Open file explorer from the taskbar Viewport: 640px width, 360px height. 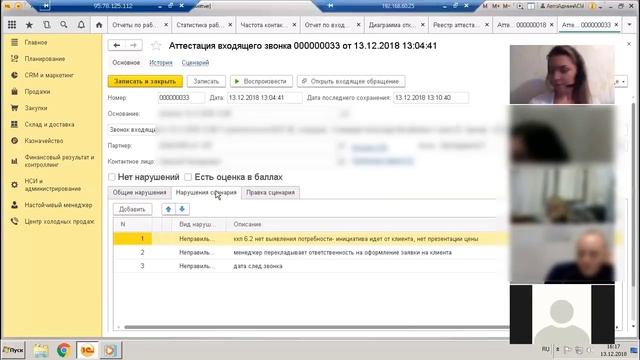pyautogui.click(x=40, y=350)
